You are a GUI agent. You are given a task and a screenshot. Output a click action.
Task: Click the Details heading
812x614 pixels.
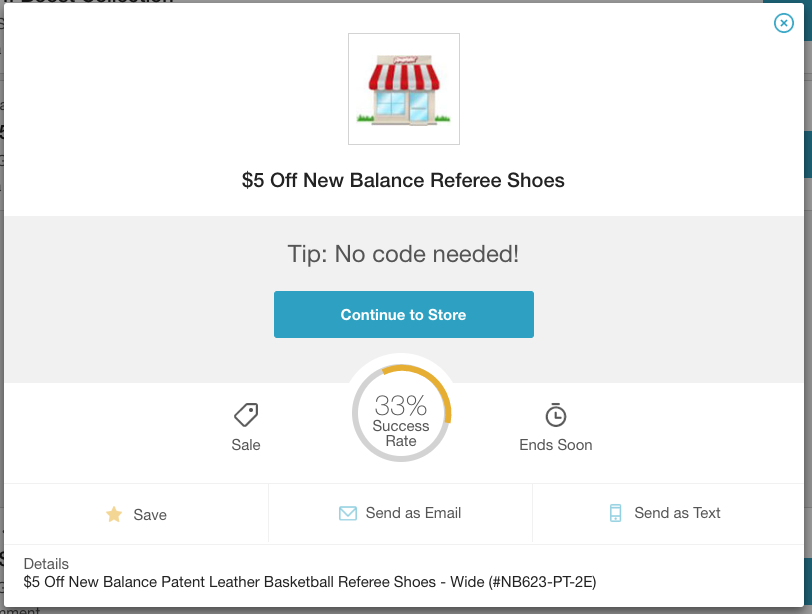(x=46, y=564)
